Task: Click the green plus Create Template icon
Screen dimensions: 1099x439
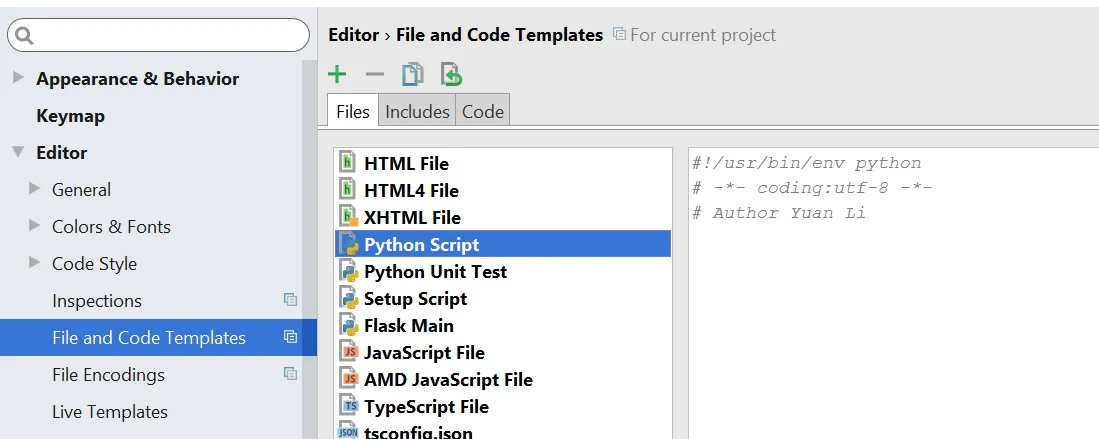Action: click(x=338, y=74)
